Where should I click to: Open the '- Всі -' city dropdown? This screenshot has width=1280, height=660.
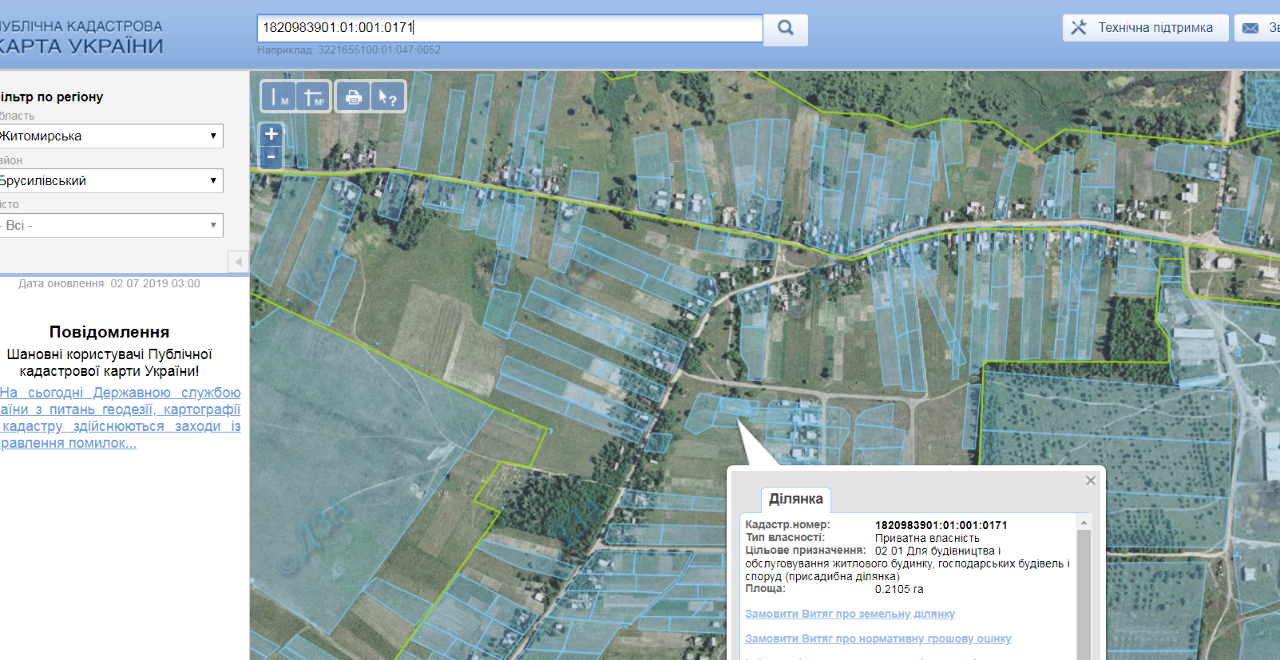tap(110, 226)
